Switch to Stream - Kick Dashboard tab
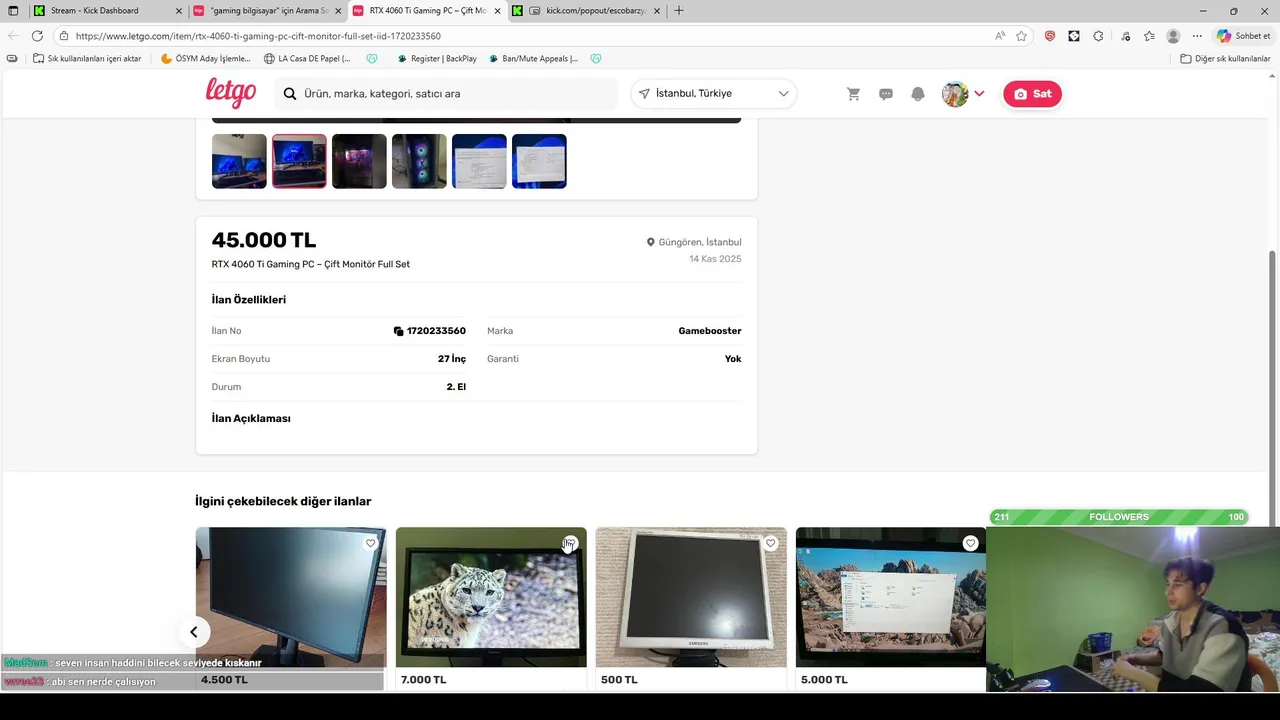 tap(108, 11)
